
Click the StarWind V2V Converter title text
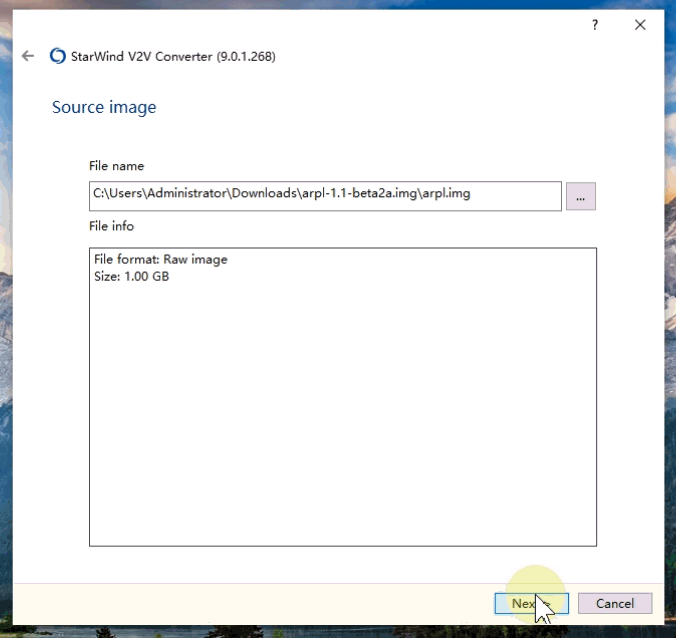click(173, 56)
